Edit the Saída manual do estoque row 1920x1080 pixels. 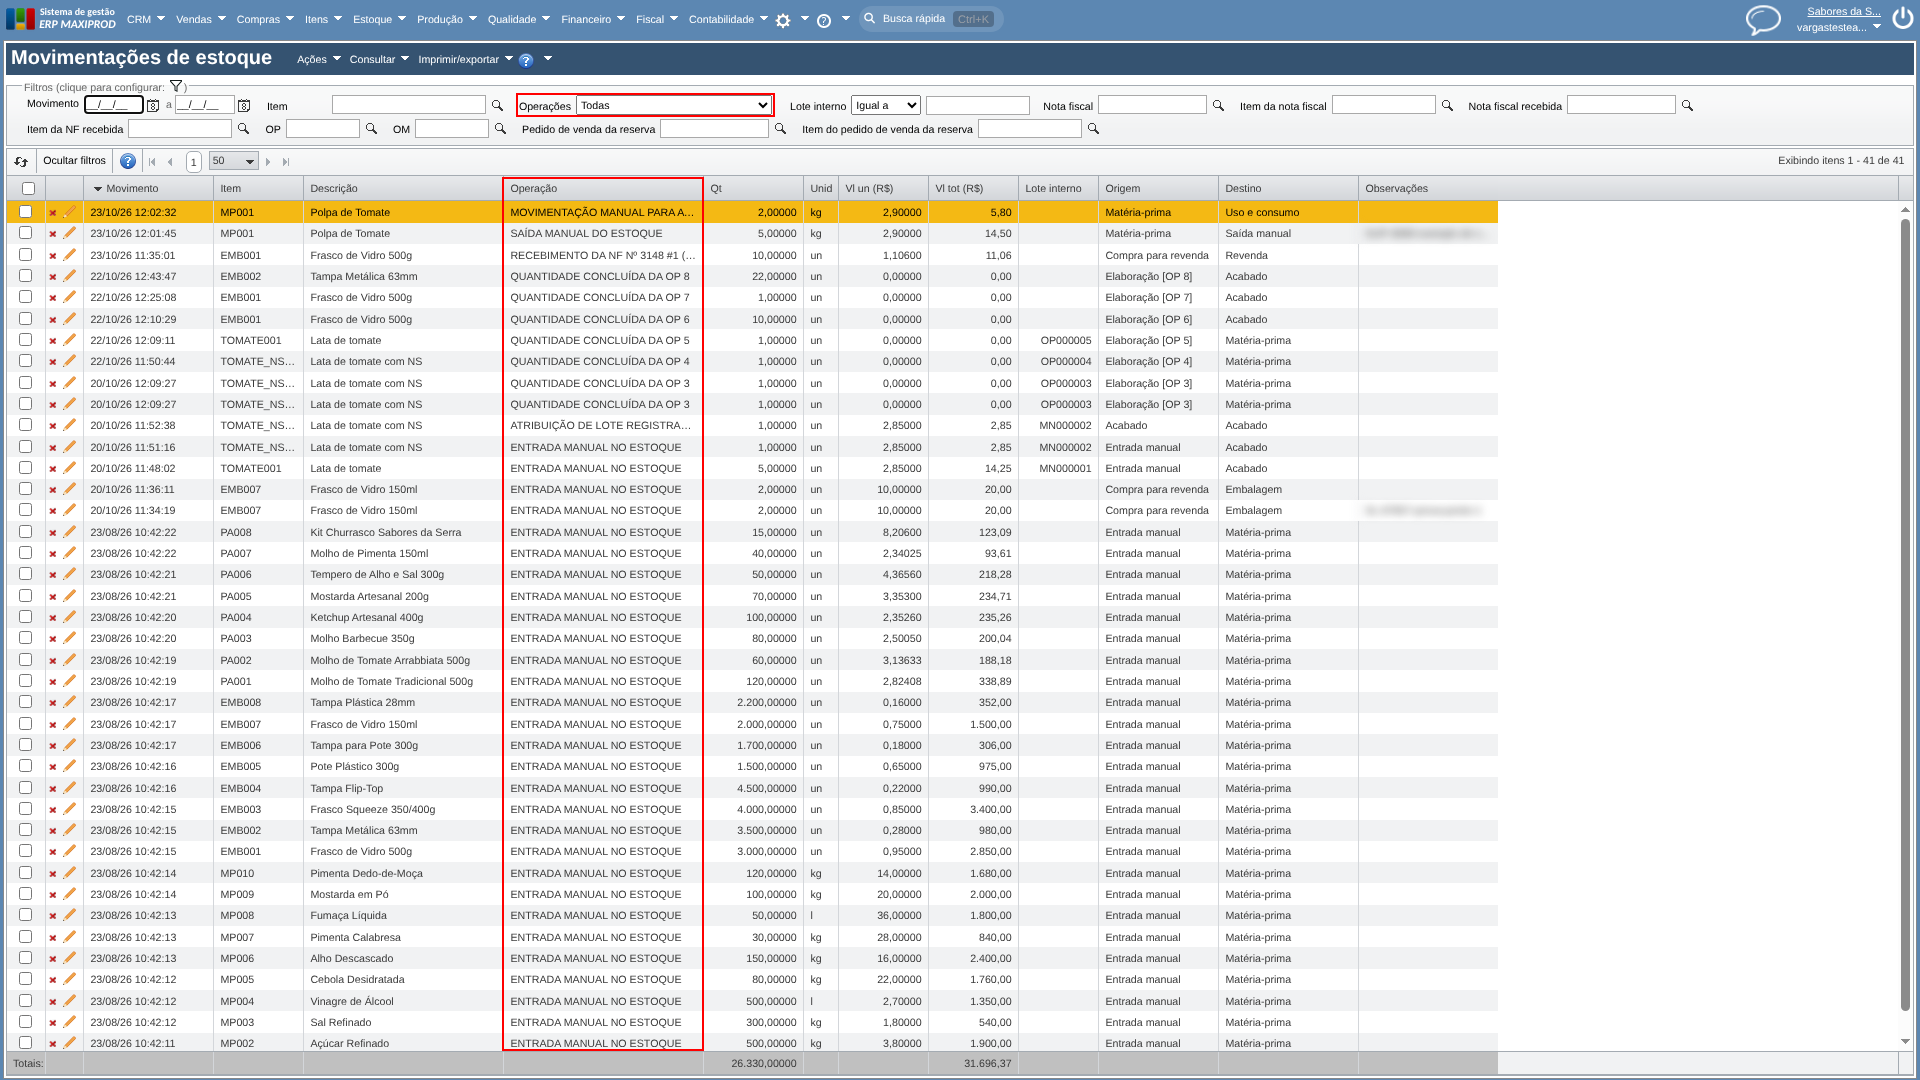(x=70, y=233)
